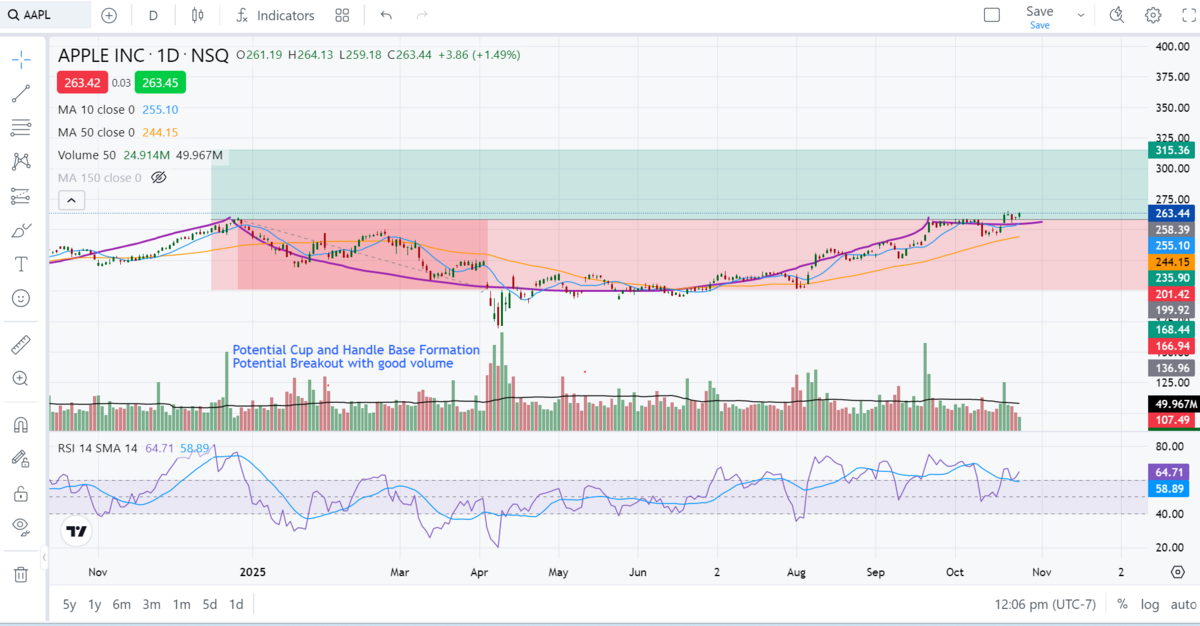Activate the magnet mode icon
The image size is (1200, 626).
pos(20,424)
